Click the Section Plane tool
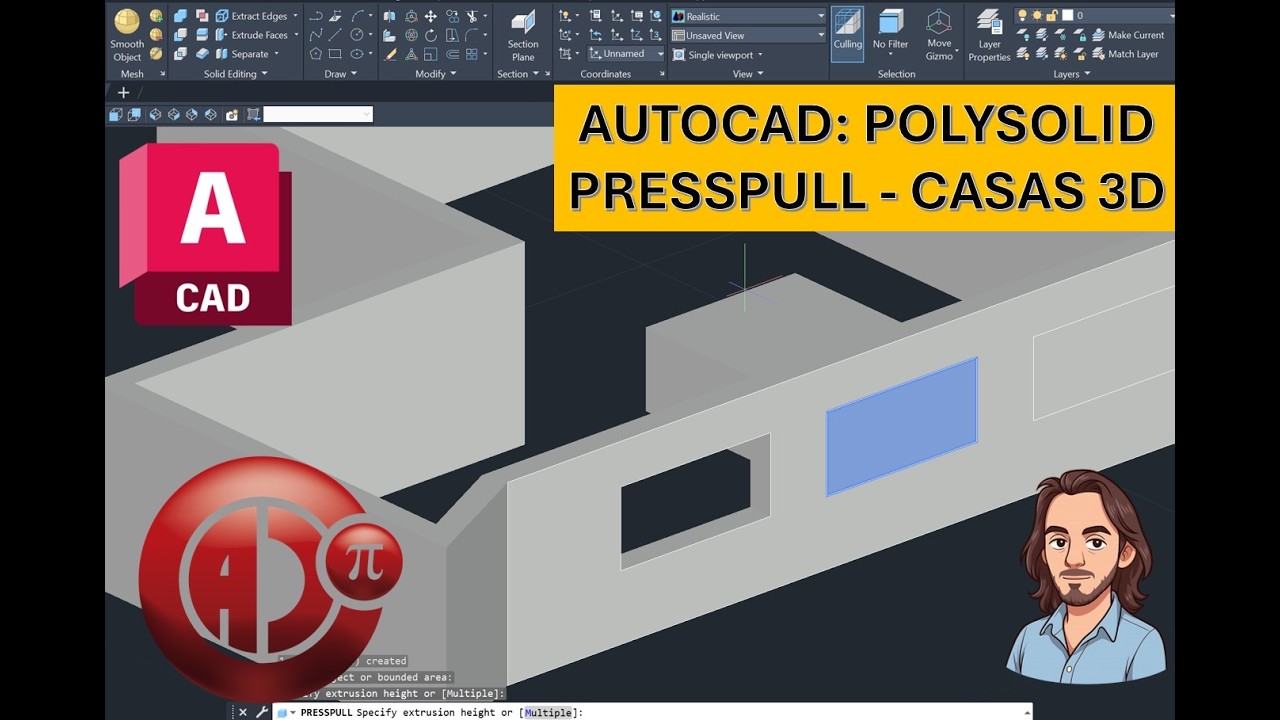The image size is (1280, 720). [x=523, y=36]
